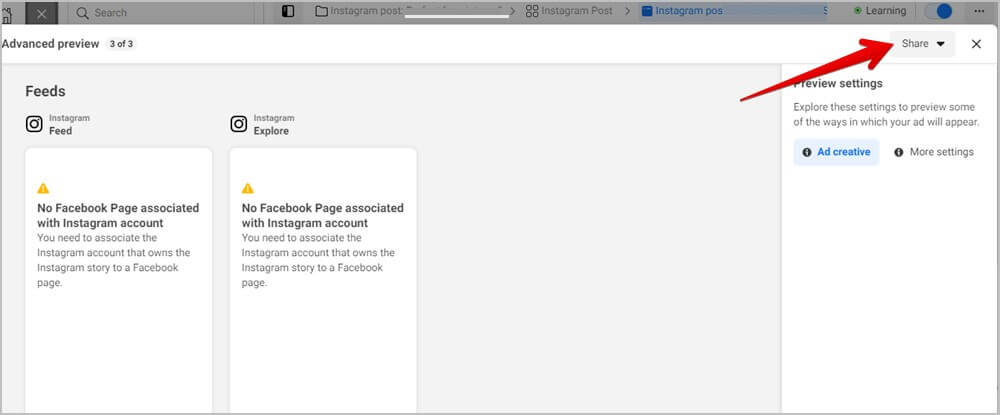This screenshot has width=1000, height=415.
Task: Click the Preview settings heading
Action: point(838,84)
